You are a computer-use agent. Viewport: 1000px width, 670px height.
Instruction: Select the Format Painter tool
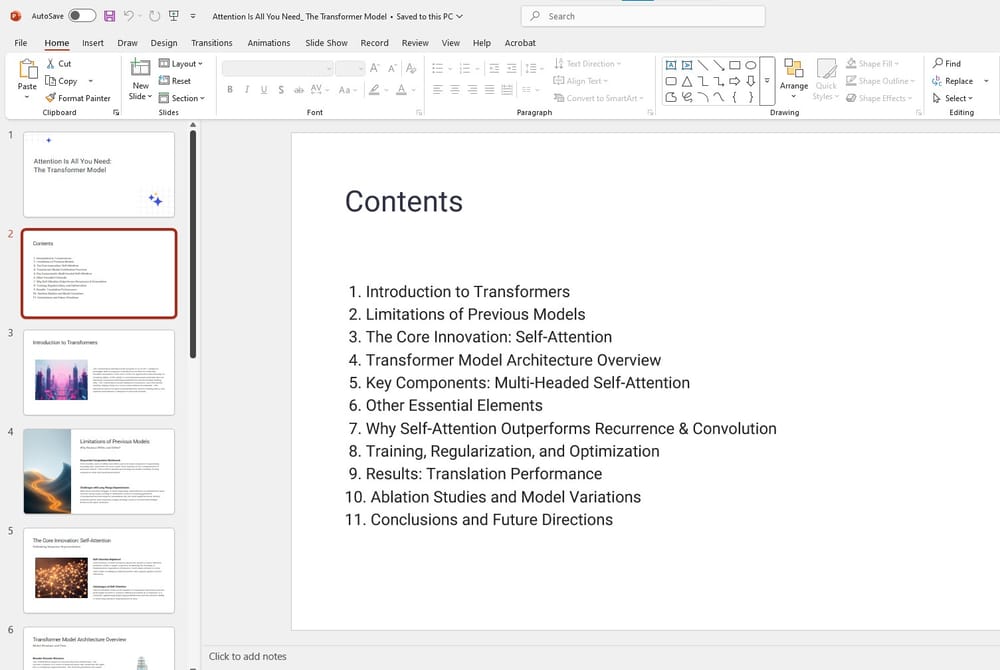78,98
